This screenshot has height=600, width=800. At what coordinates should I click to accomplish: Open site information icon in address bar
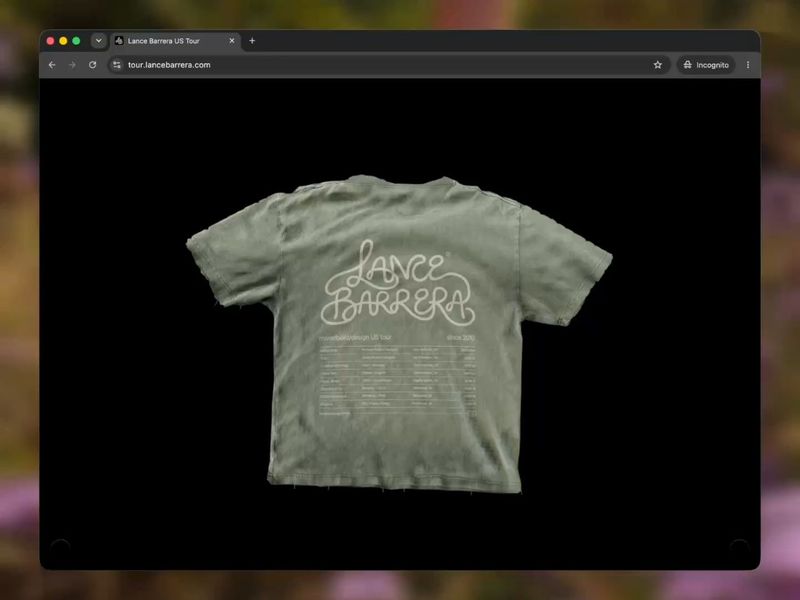(117, 65)
